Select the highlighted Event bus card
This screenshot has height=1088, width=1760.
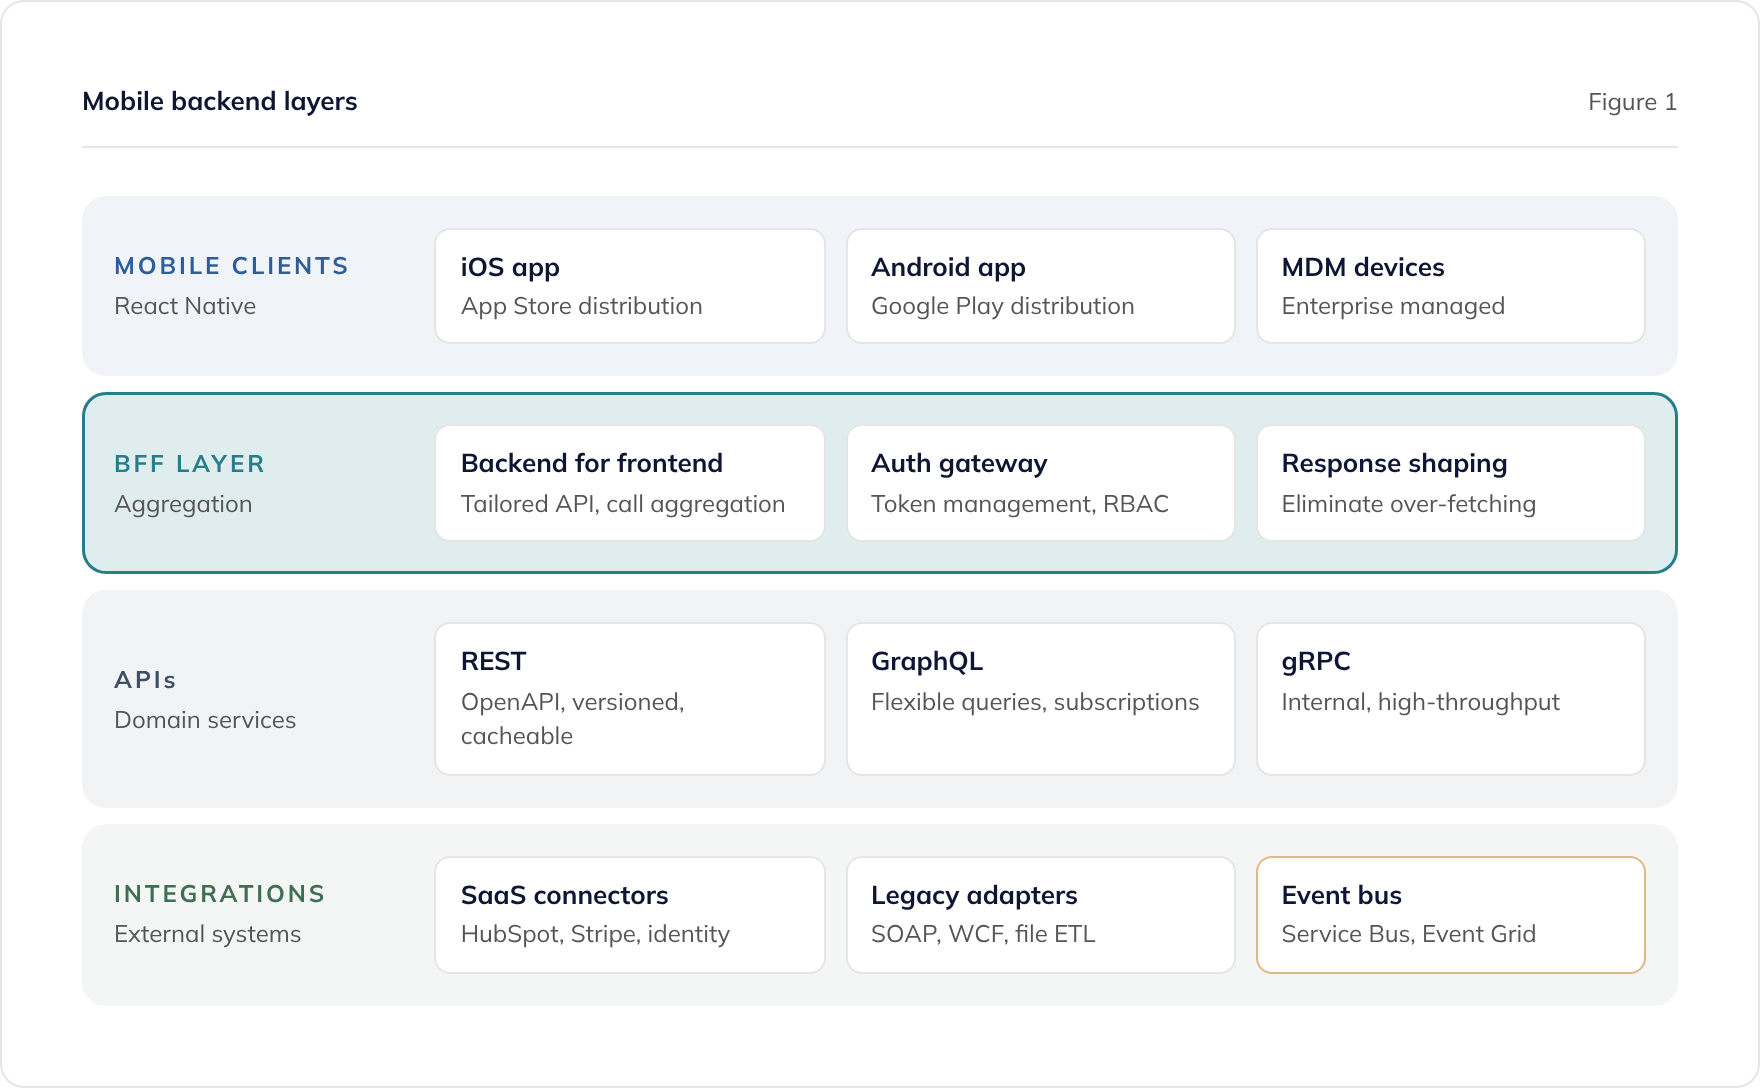coord(1451,915)
